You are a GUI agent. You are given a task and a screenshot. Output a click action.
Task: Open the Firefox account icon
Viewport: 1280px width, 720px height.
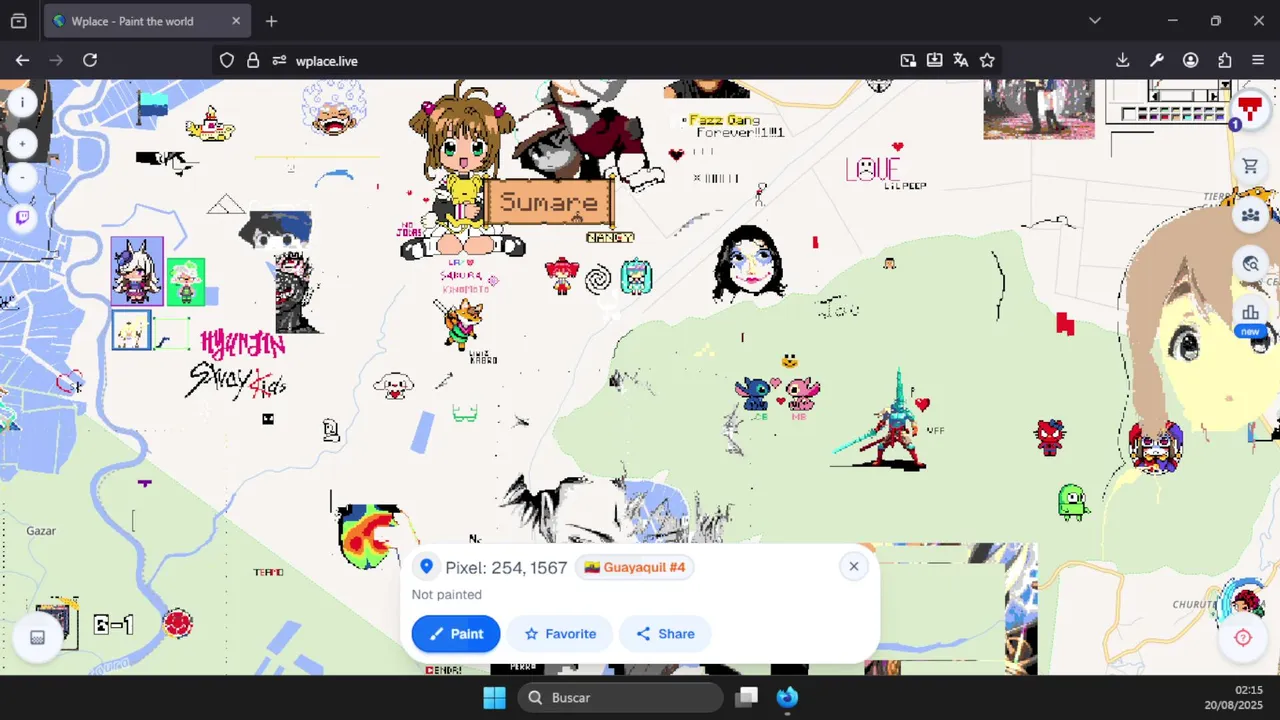[x=1190, y=61]
